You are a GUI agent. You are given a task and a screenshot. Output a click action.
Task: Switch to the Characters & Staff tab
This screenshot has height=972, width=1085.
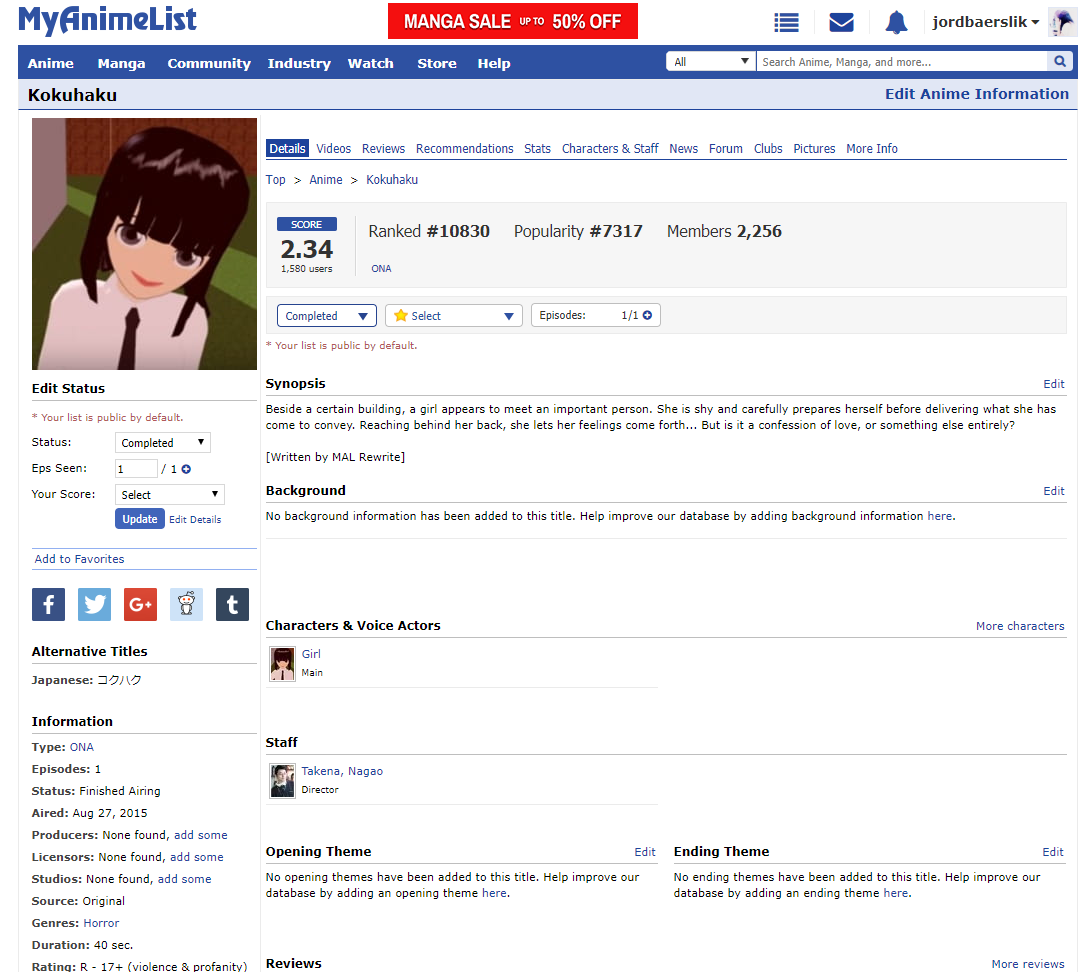click(x=610, y=149)
